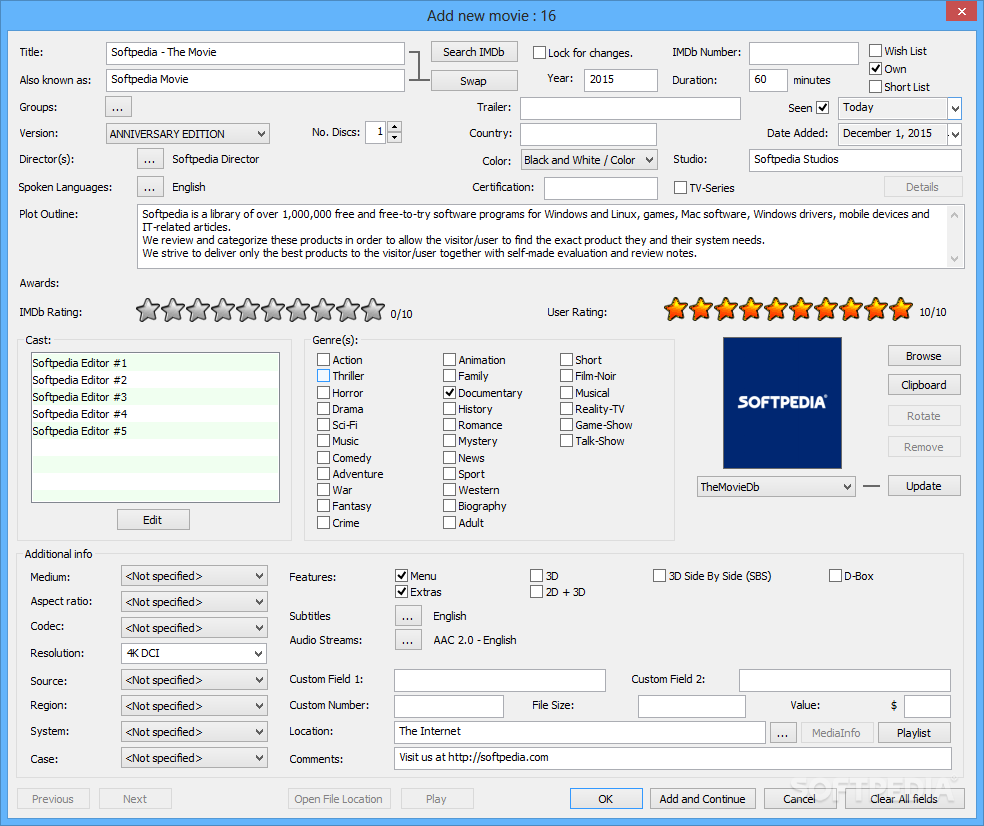Expand the Aspect ratio dropdown
This screenshot has width=984, height=826.
point(194,602)
